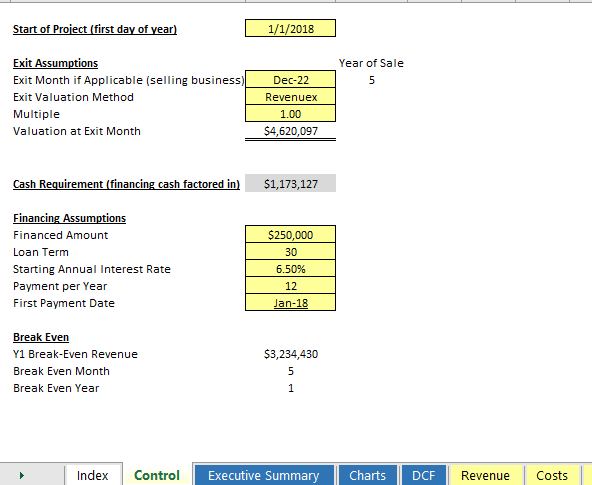This screenshot has width=592, height=485.
Task: Click the Break Even heading
Action: click(41, 337)
